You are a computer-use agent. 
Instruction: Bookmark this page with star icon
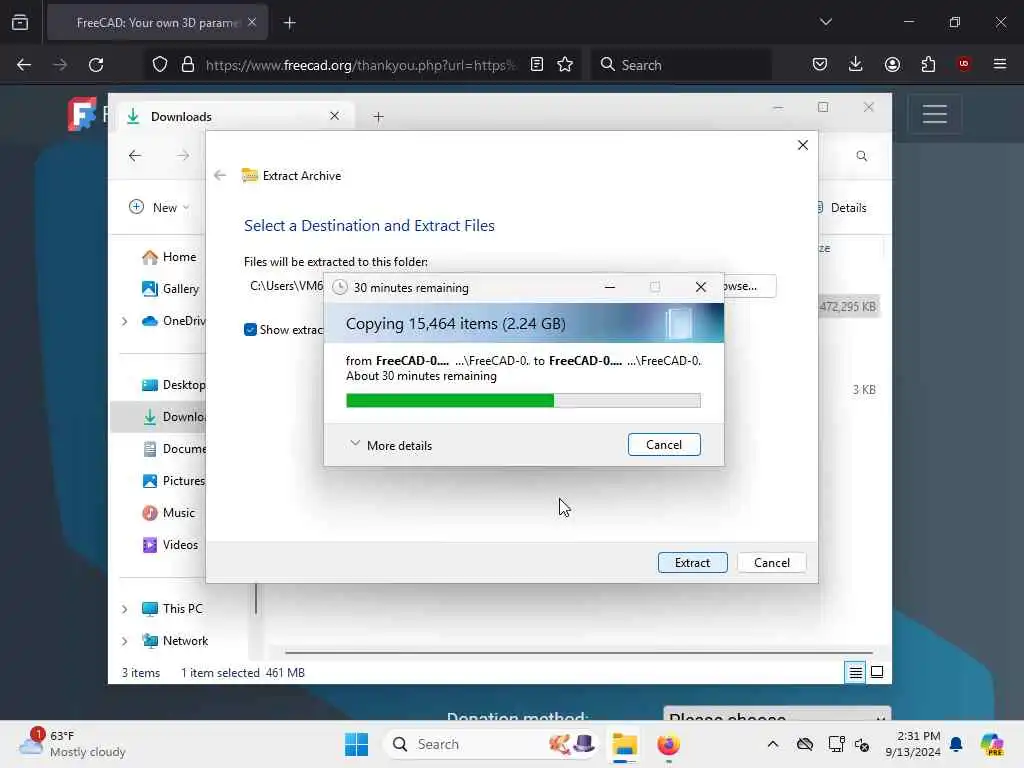coord(565,64)
